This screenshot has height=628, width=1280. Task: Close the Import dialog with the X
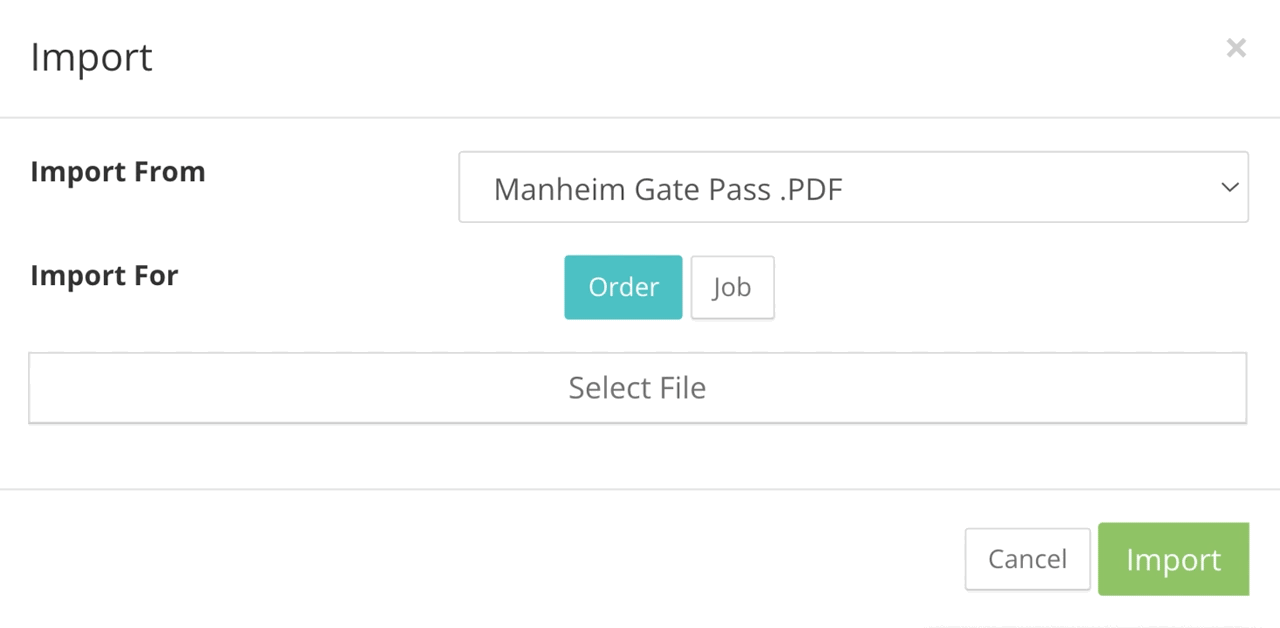[x=1236, y=48]
